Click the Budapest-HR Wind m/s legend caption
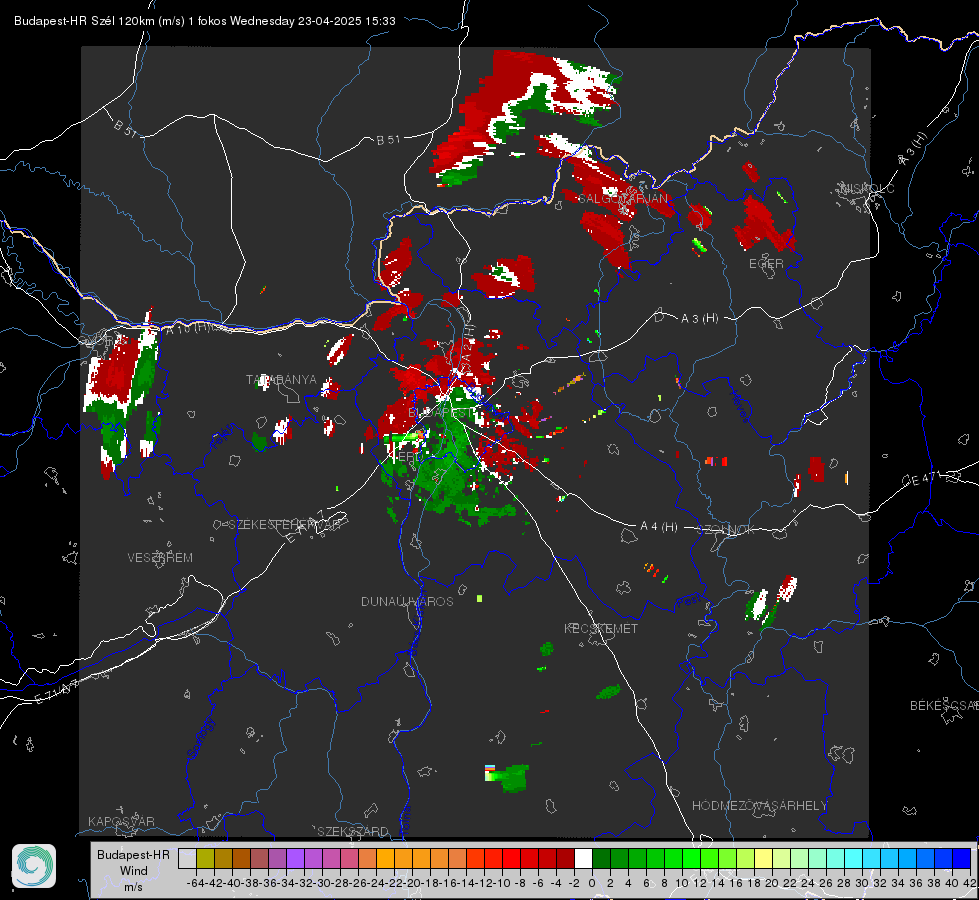Screen dimensions: 979x900 [133, 871]
